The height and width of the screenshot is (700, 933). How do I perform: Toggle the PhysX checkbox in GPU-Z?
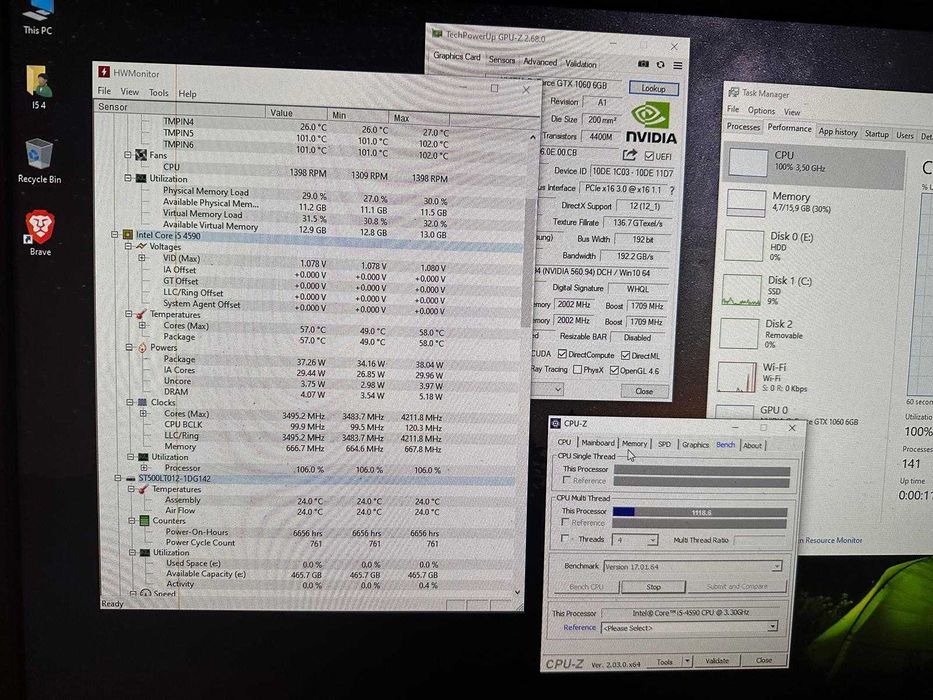pyautogui.click(x=577, y=370)
